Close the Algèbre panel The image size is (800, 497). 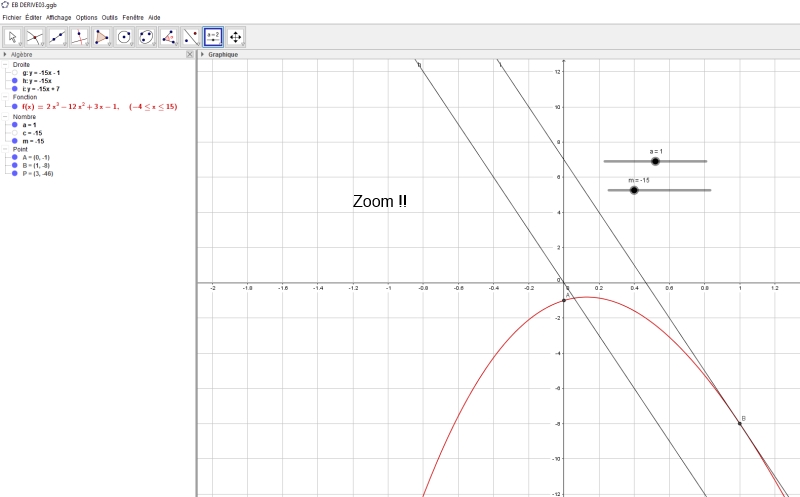point(190,54)
